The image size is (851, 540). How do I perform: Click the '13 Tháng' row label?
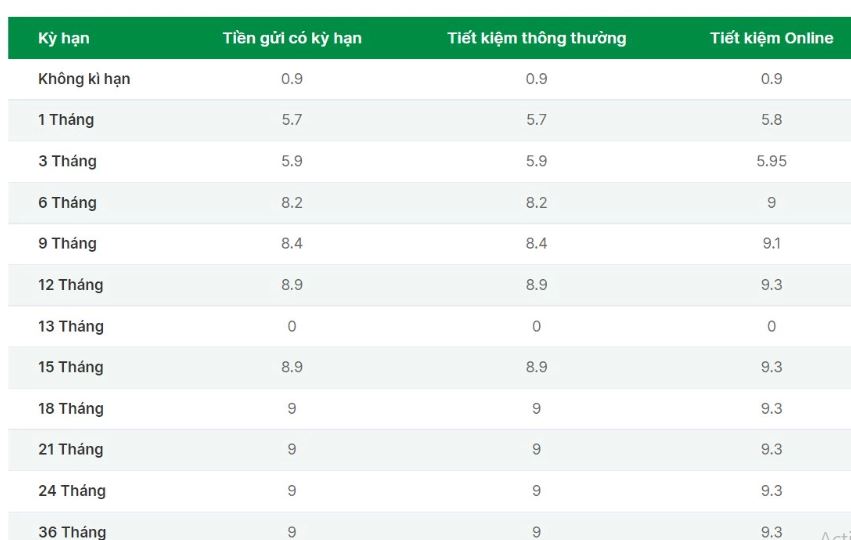(71, 326)
